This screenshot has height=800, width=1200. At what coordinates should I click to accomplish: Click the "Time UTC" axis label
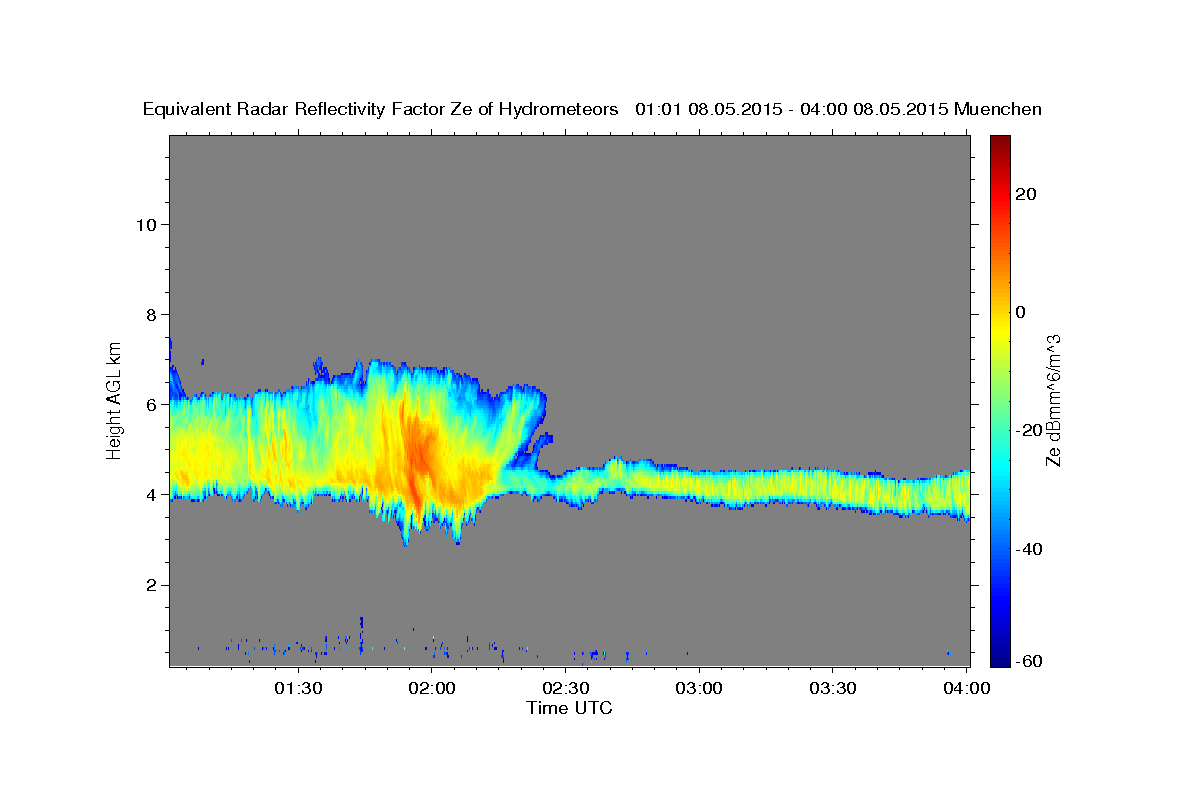click(x=569, y=708)
